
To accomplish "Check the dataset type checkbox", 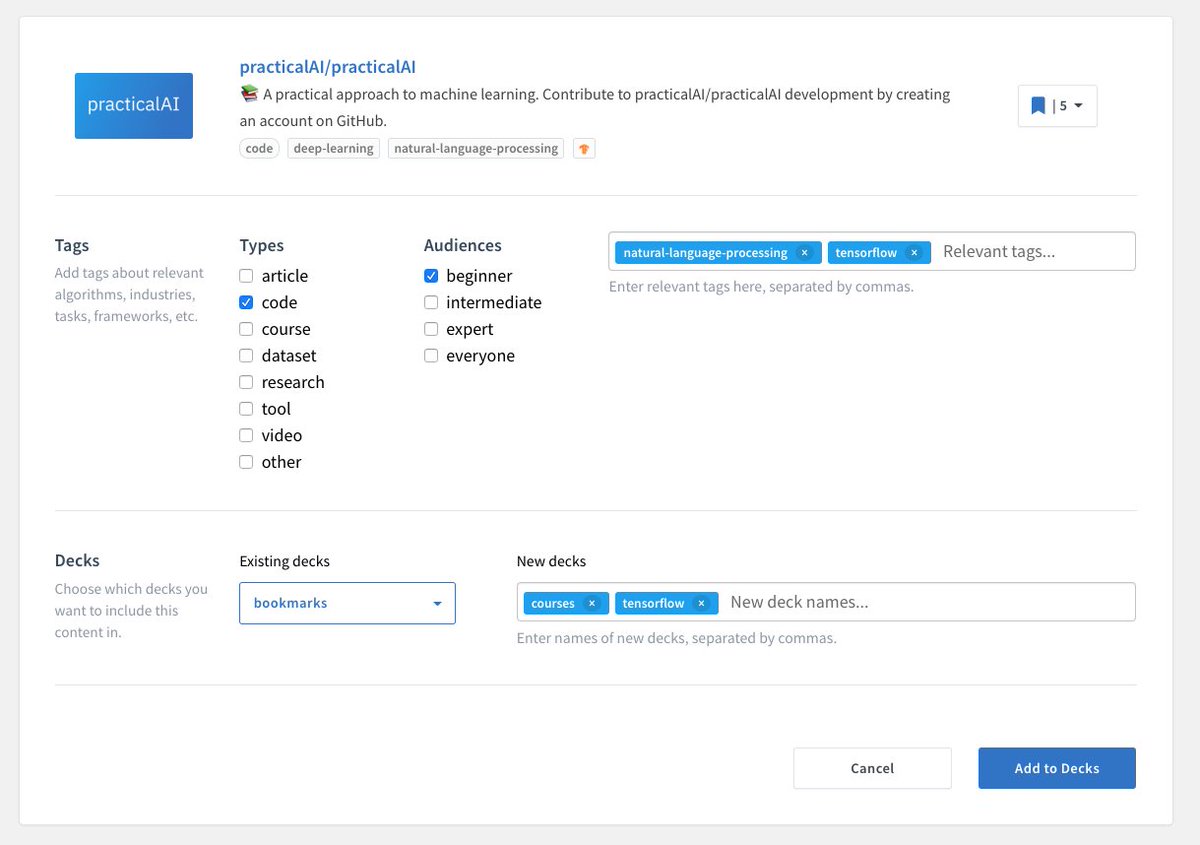I will coord(246,355).
